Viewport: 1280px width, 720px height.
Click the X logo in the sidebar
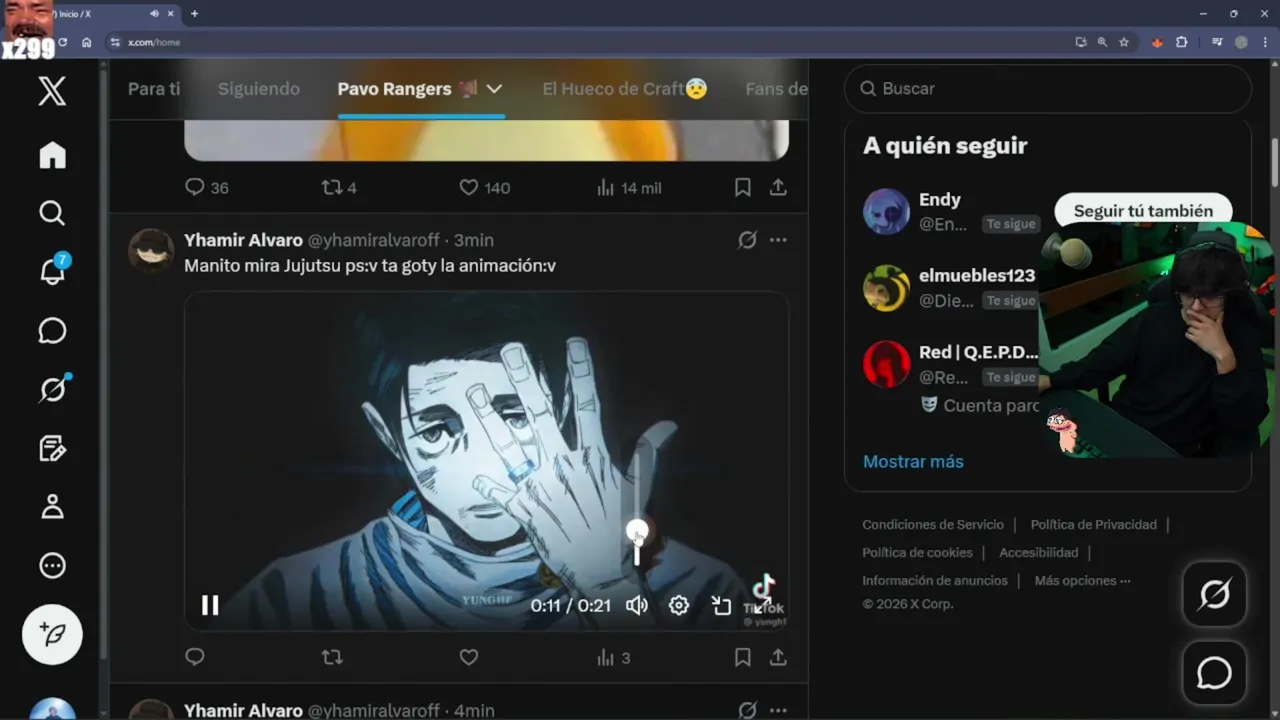[x=52, y=91]
